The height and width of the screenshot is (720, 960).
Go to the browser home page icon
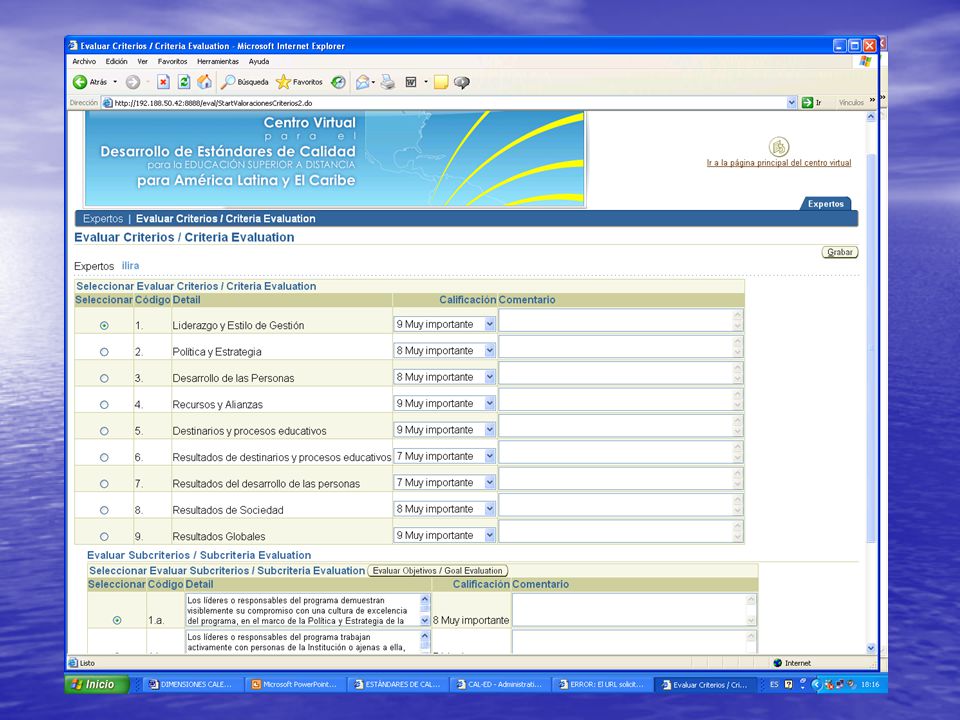[204, 82]
